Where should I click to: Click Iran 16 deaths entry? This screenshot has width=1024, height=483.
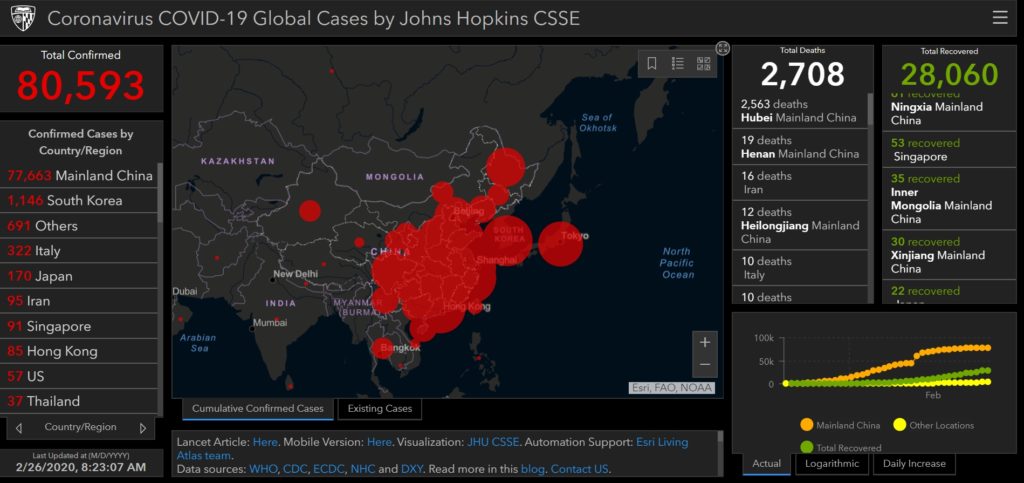pyautogui.click(x=800, y=183)
